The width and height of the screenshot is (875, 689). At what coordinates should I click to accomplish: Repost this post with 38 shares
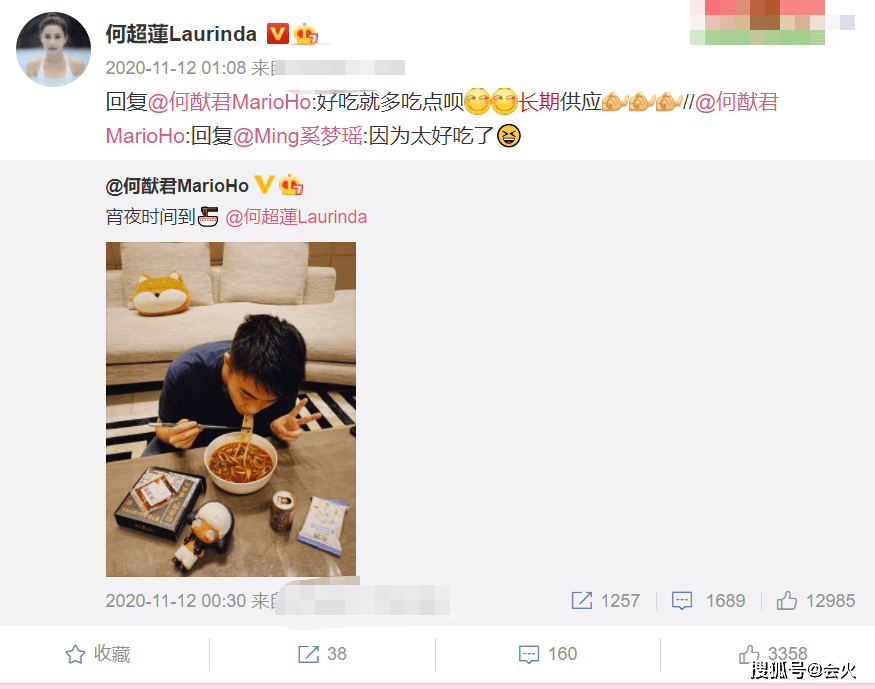[322, 654]
